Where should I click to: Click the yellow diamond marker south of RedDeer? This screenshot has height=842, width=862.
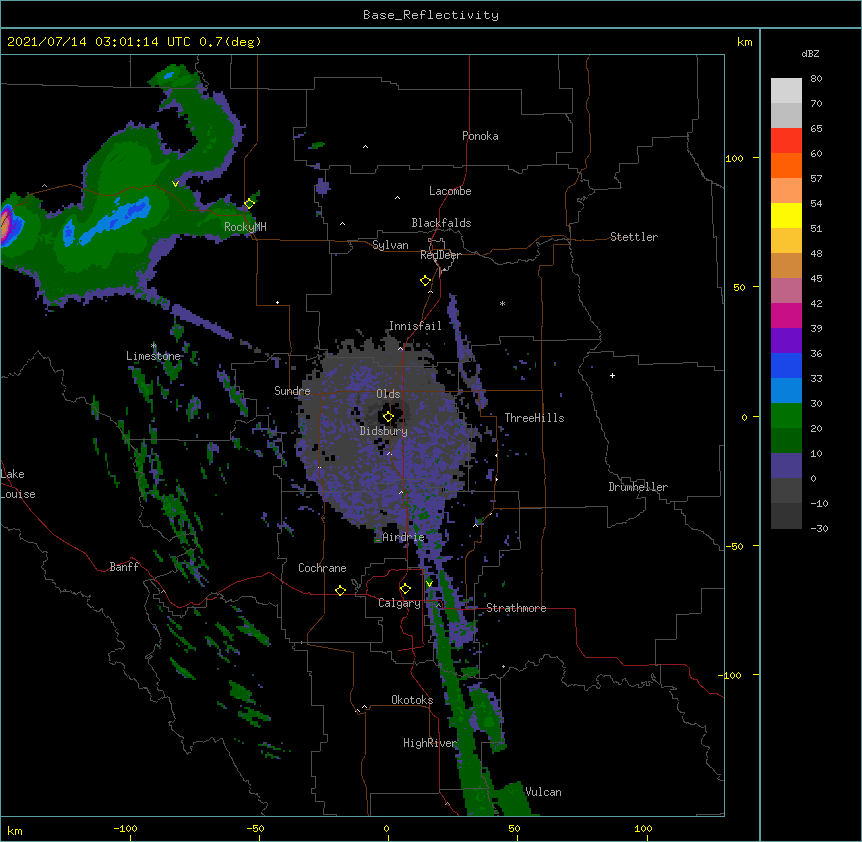tap(426, 281)
